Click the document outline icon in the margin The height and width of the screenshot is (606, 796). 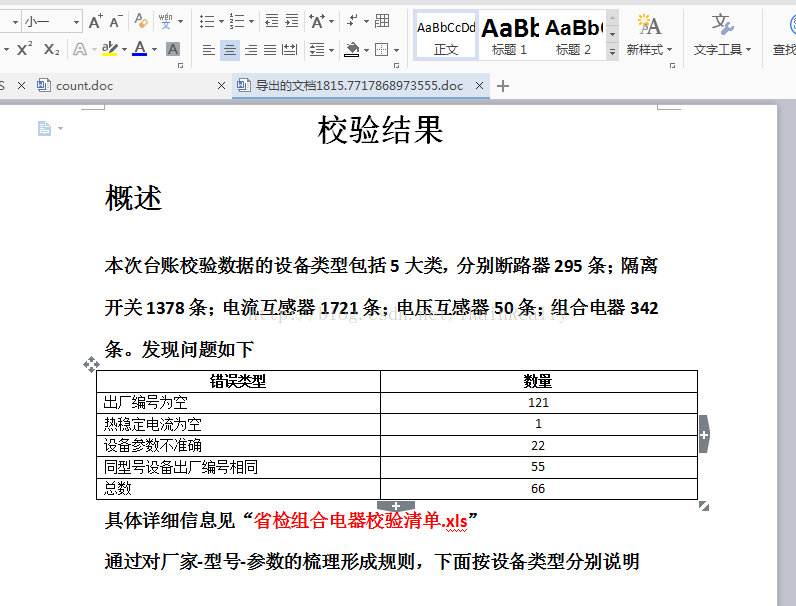45,128
